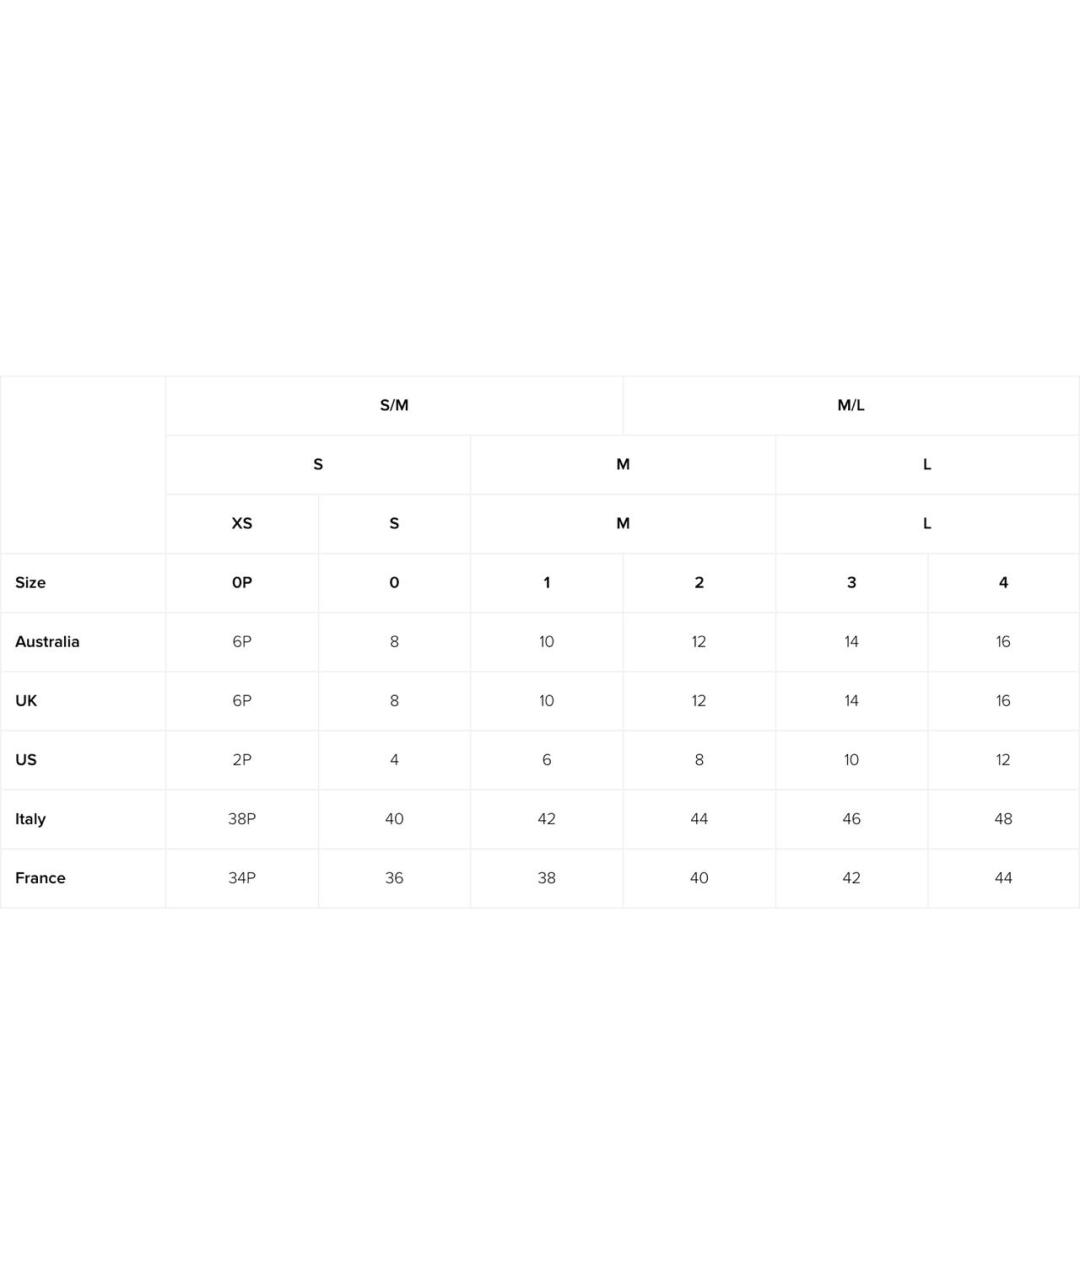Select size 4 header cell
The width and height of the screenshot is (1080, 1280).
coord(1003,582)
